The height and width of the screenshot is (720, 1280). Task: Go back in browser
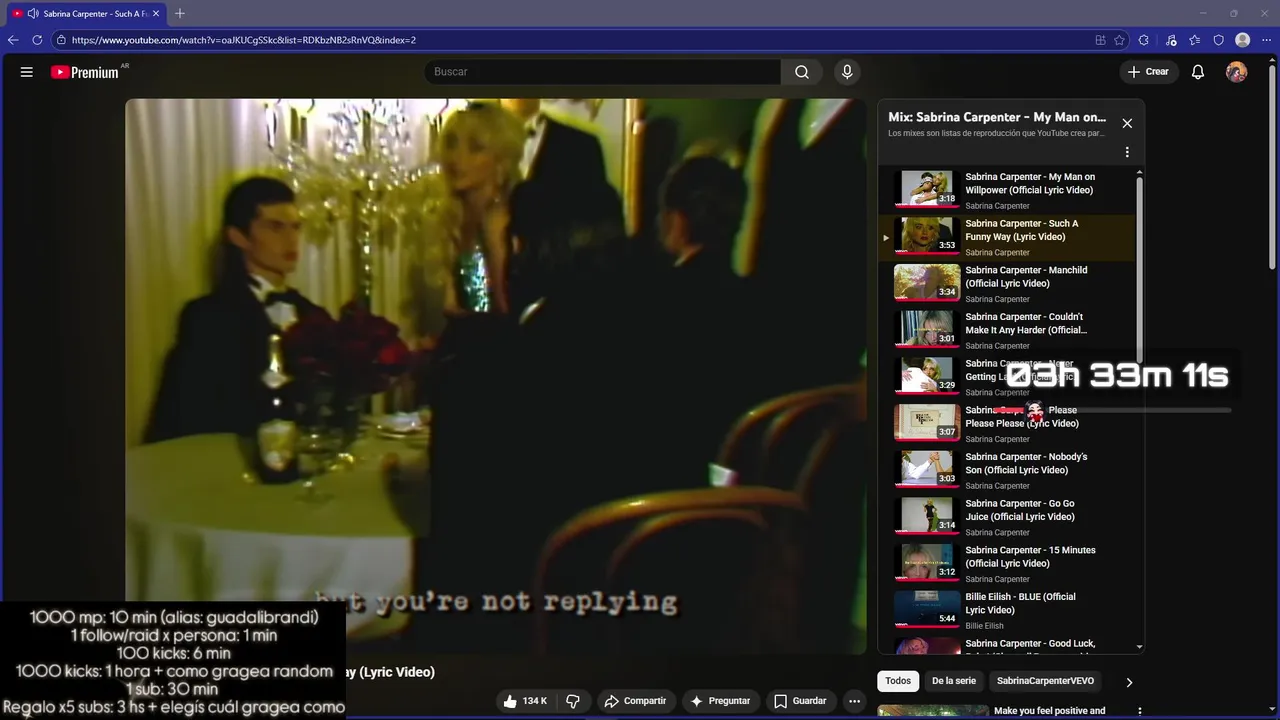point(13,40)
